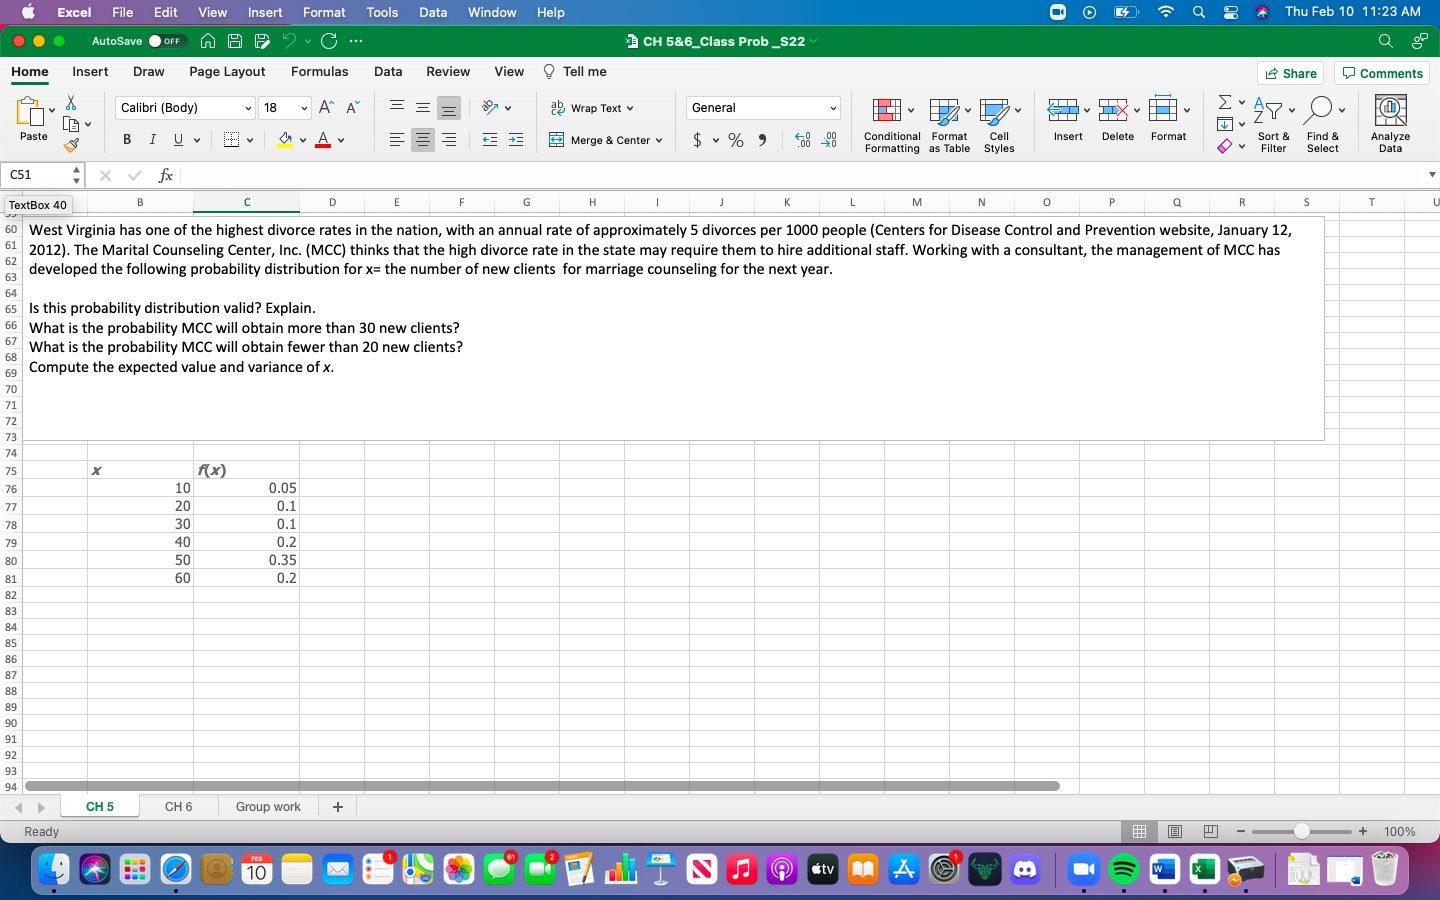Image resolution: width=1440 pixels, height=900 pixels.
Task: Expand the borders dropdown arrow
Action: click(250, 140)
